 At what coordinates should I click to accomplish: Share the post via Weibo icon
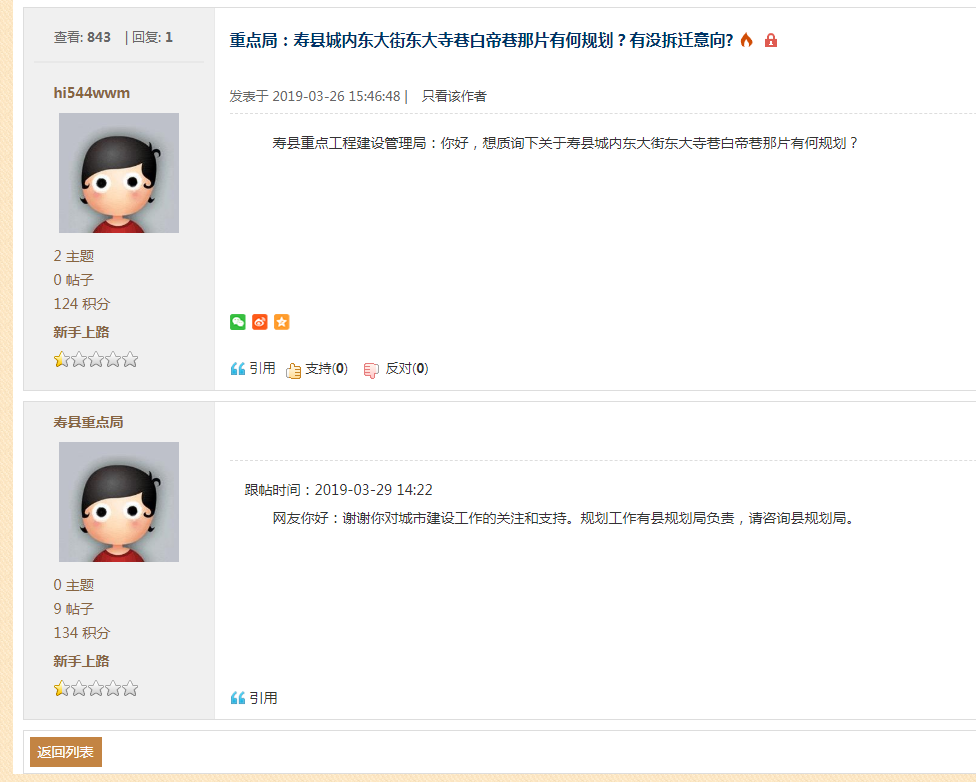coord(260,322)
